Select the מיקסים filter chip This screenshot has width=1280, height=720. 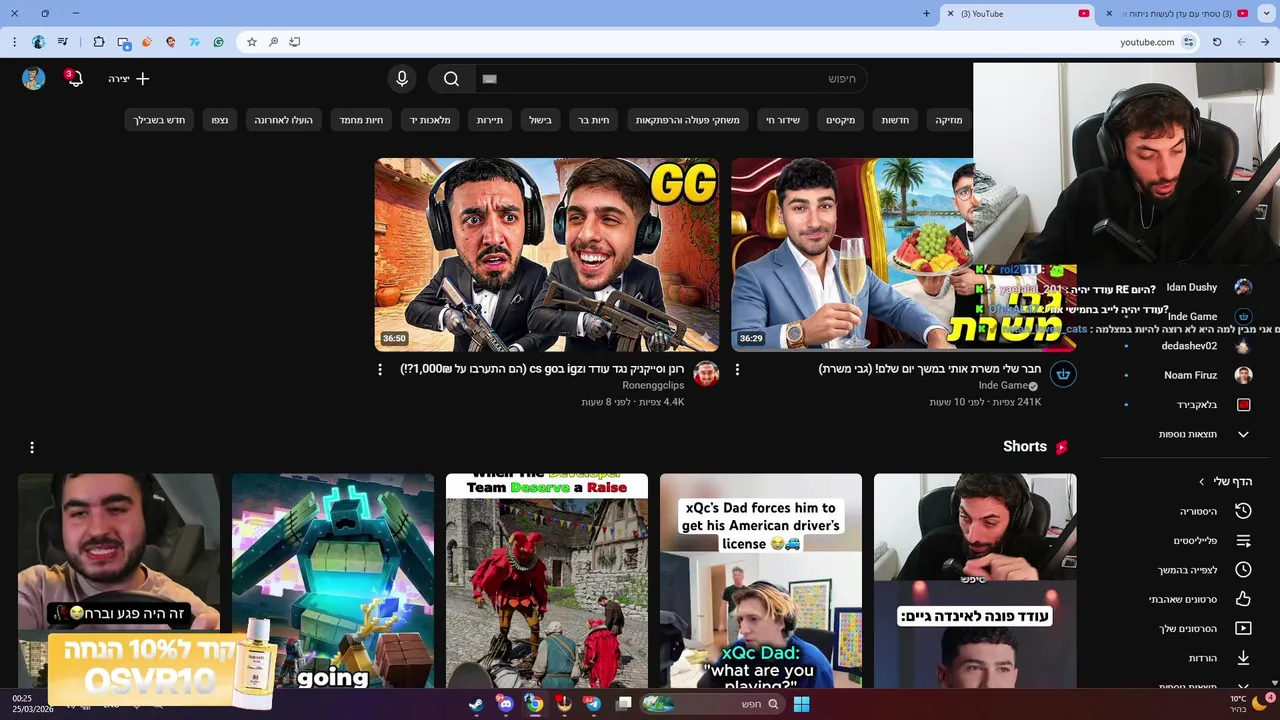[840, 120]
